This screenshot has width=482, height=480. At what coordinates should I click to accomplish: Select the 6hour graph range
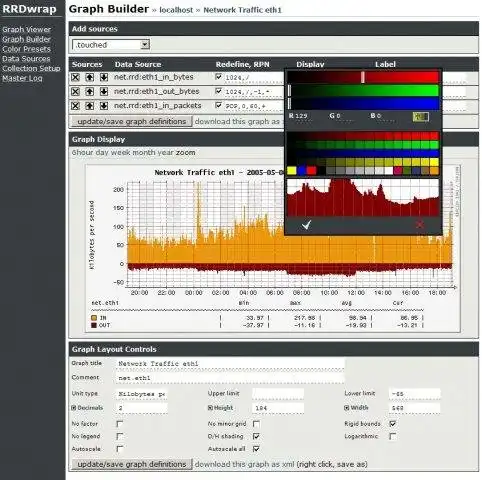[x=82, y=153]
